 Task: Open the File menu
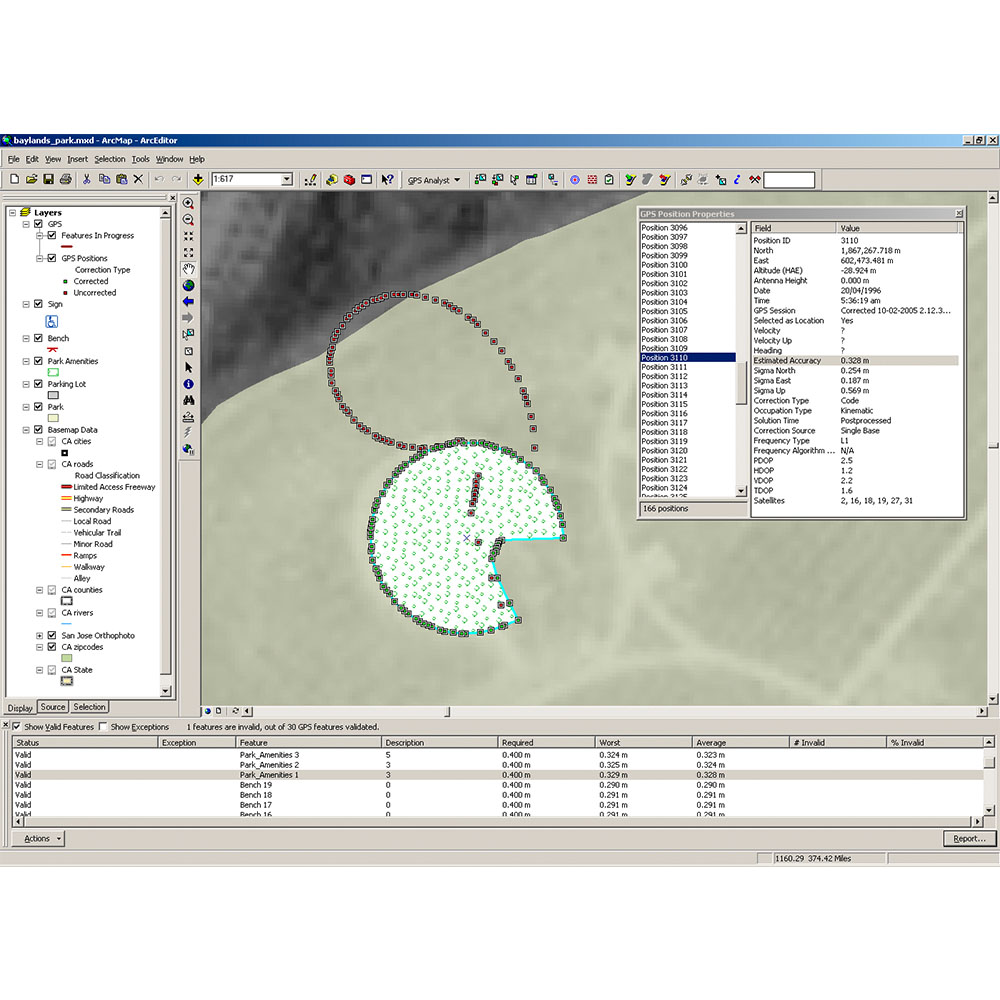[x=13, y=159]
